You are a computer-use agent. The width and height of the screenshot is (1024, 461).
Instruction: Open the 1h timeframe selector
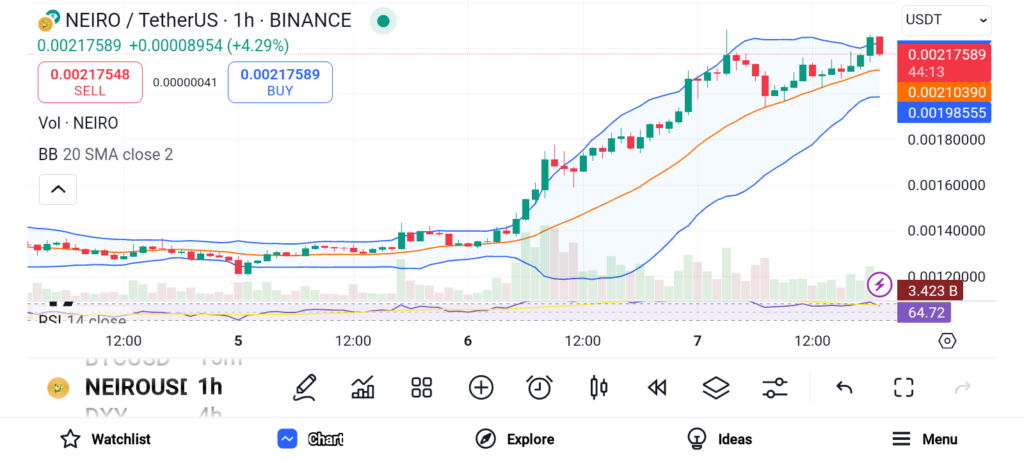coord(210,387)
